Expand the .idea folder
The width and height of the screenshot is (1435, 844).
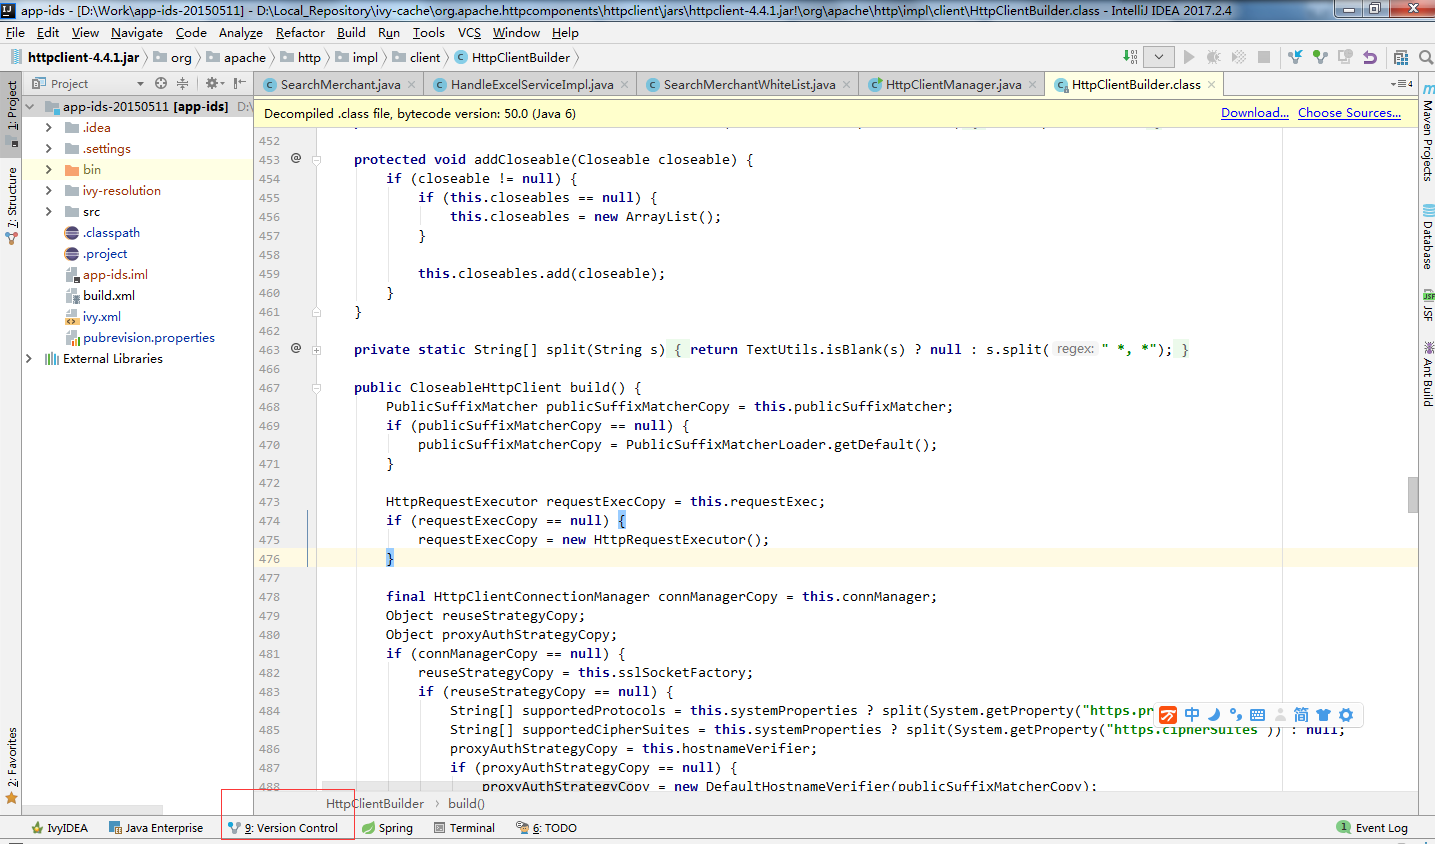coord(48,127)
